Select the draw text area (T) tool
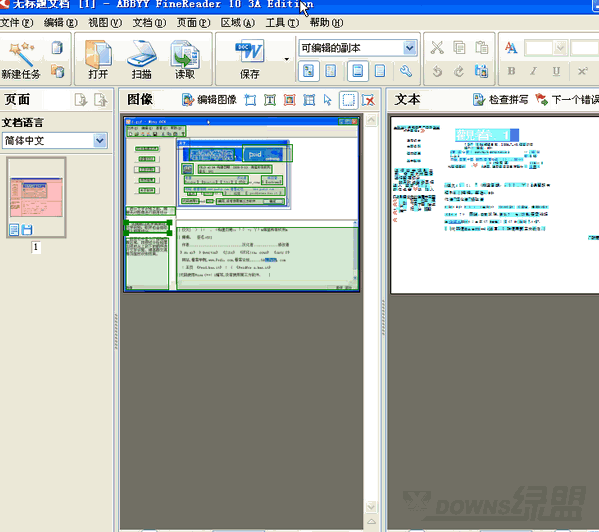The image size is (599, 532). pos(270,100)
